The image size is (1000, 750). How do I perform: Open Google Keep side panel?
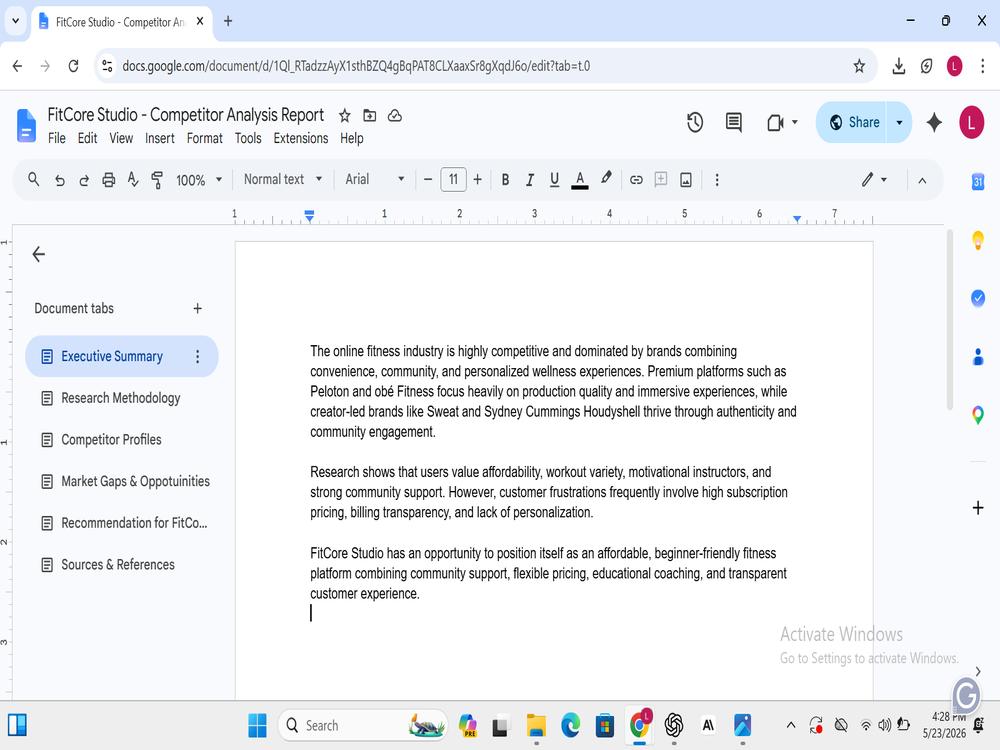click(x=978, y=240)
